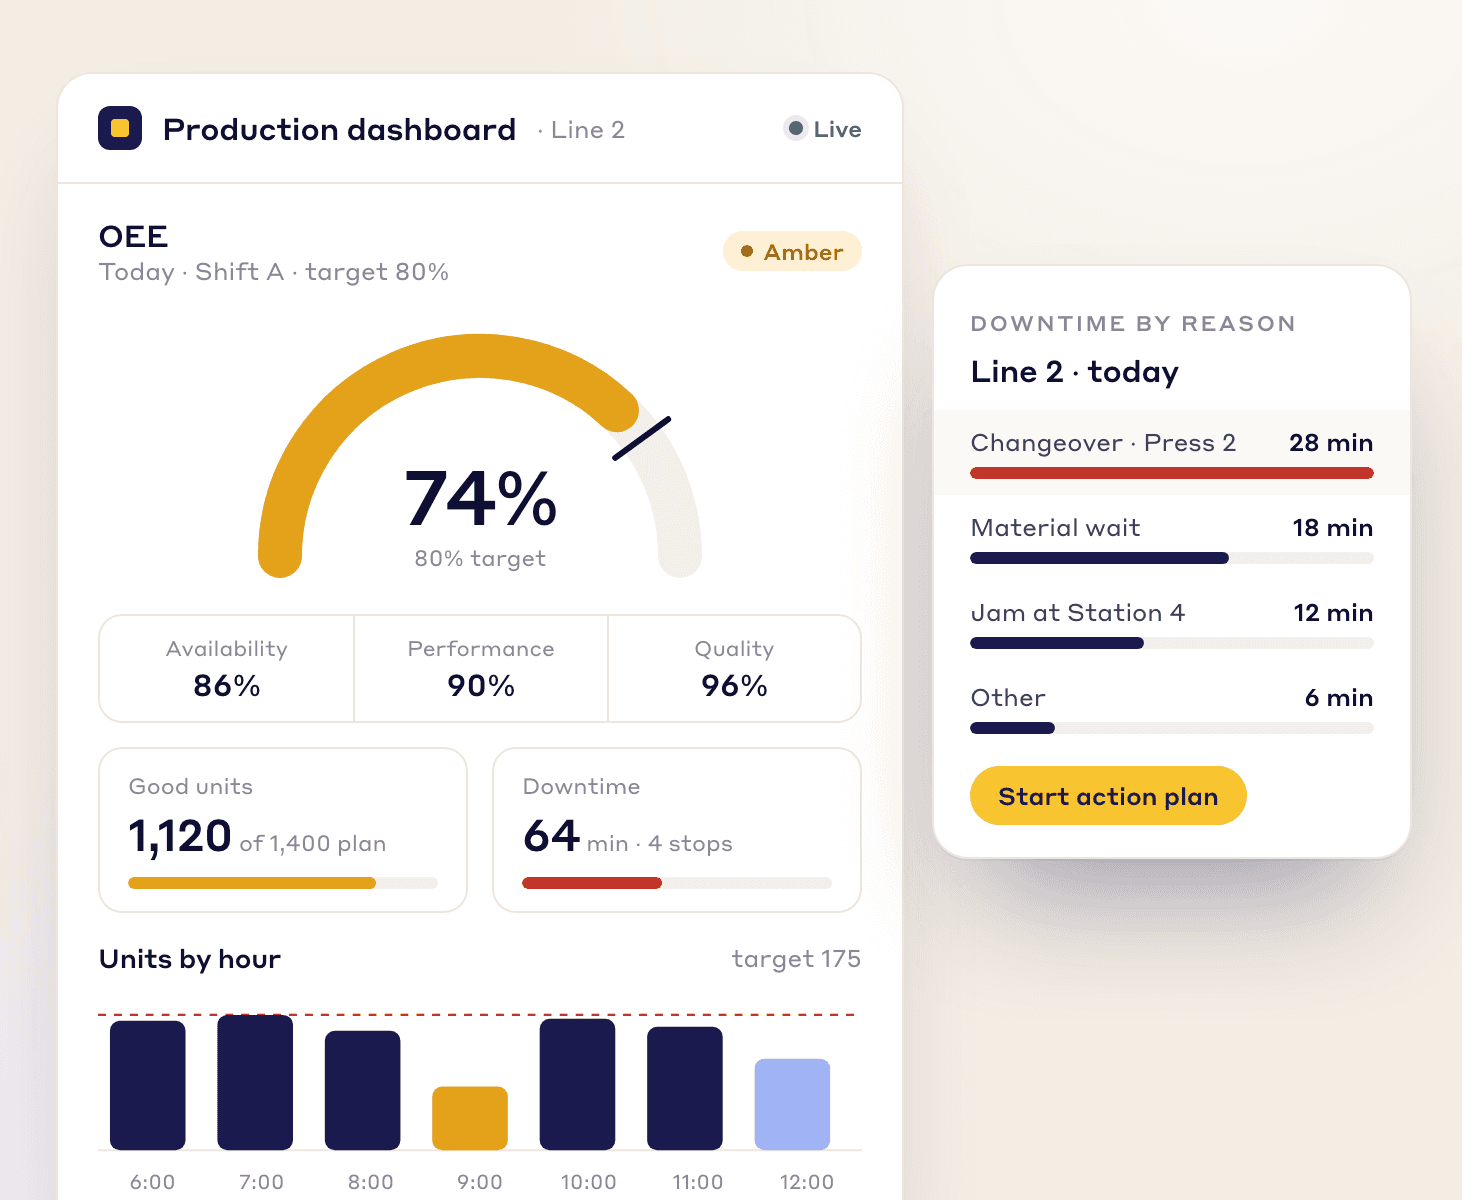Click the target 175 label
Viewport: 1462px width, 1200px height.
coord(796,959)
